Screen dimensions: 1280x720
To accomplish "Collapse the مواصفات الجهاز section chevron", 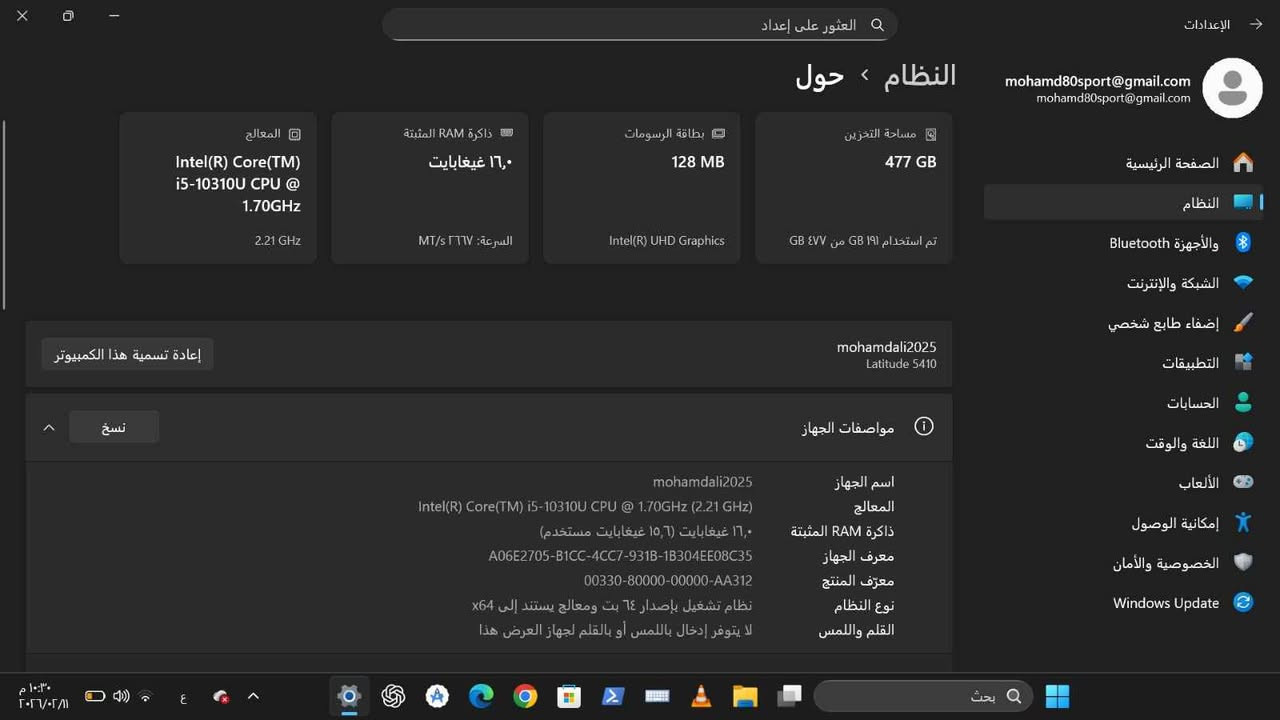I will coord(48,426).
